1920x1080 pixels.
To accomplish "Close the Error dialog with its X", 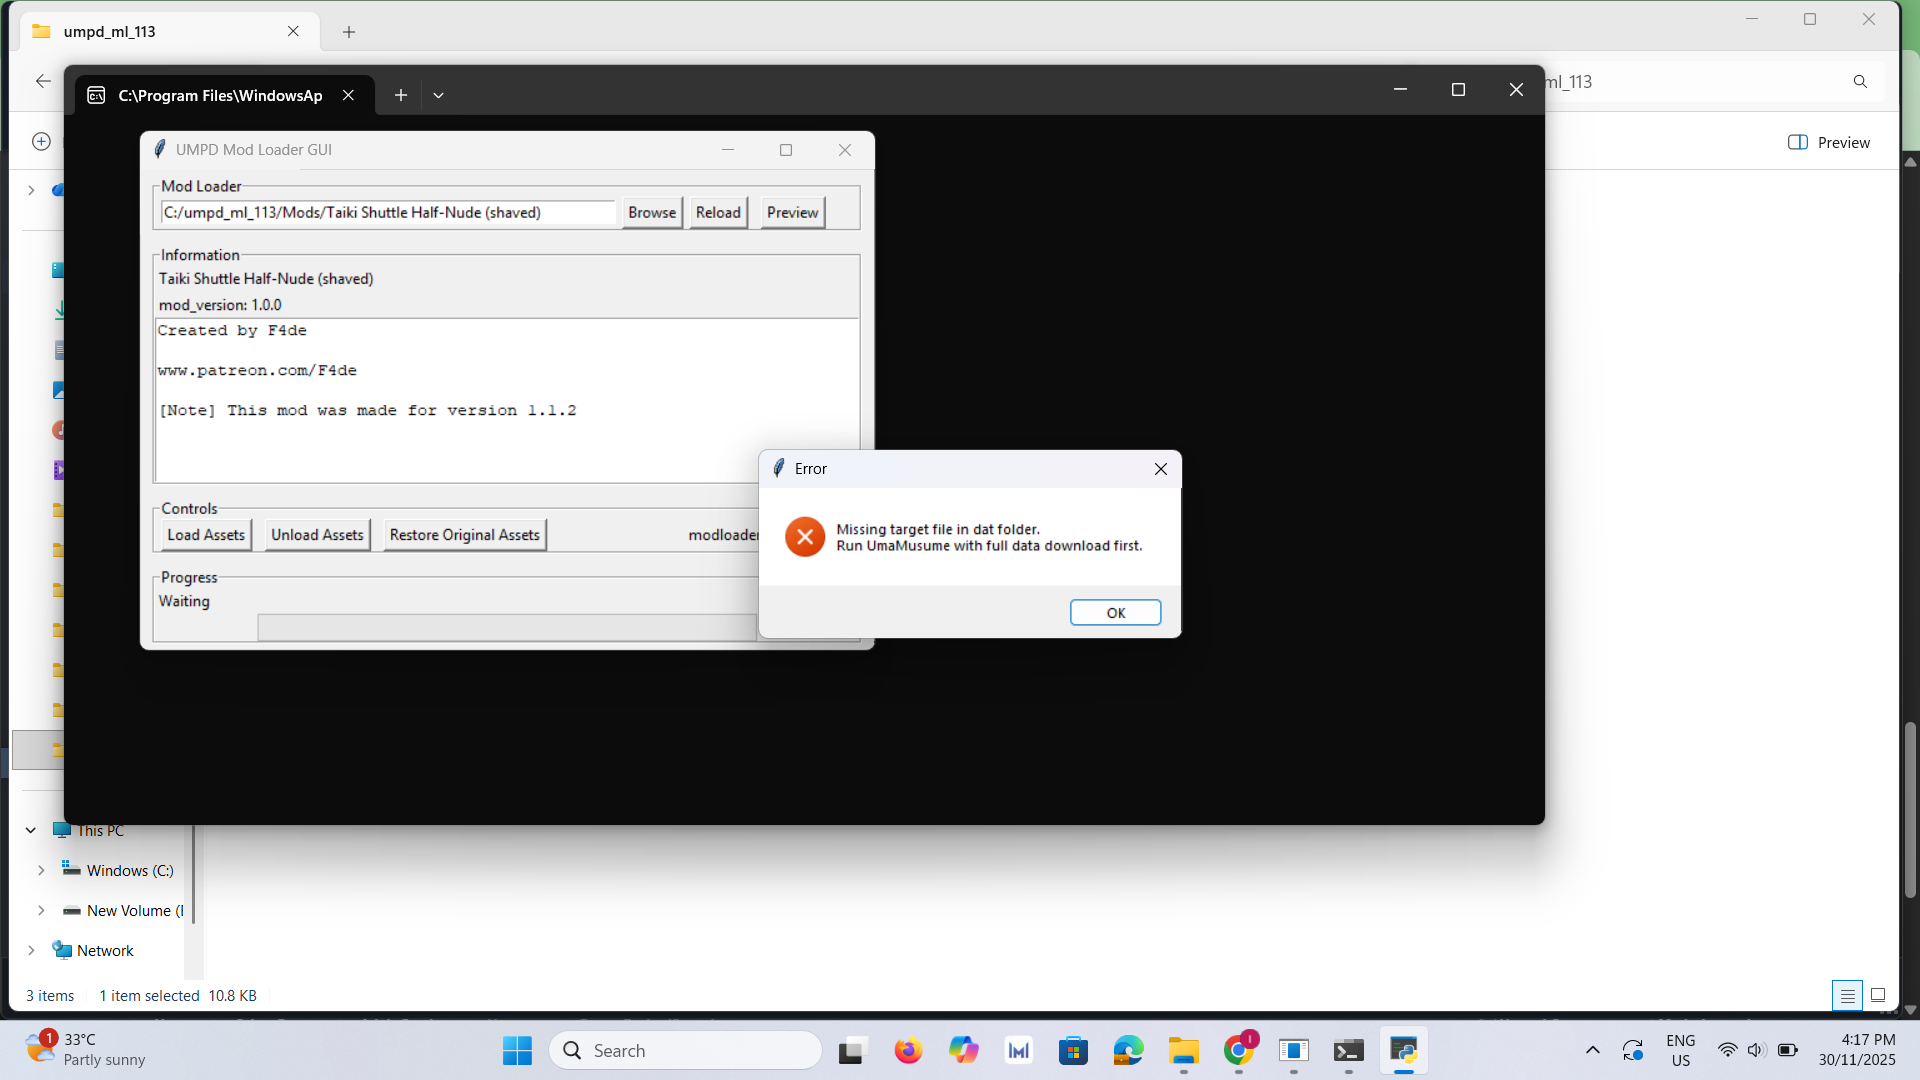I will click(x=1160, y=469).
